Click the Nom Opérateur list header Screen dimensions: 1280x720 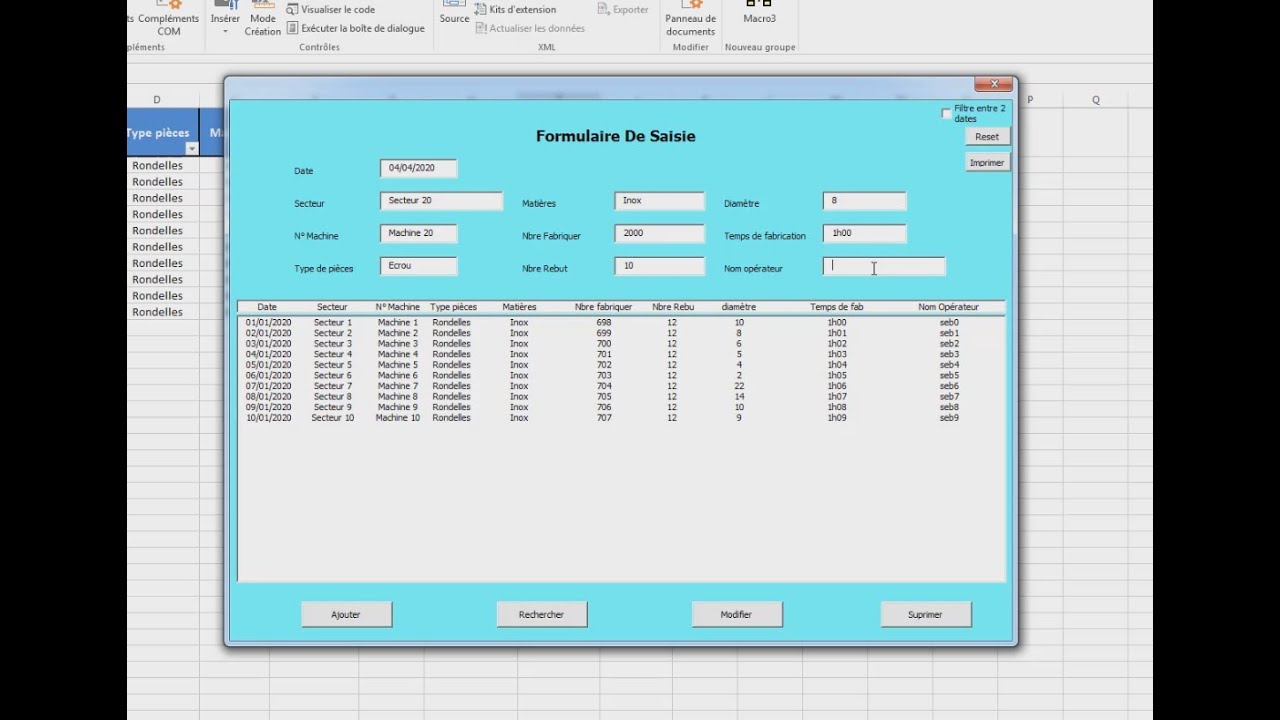tap(948, 307)
